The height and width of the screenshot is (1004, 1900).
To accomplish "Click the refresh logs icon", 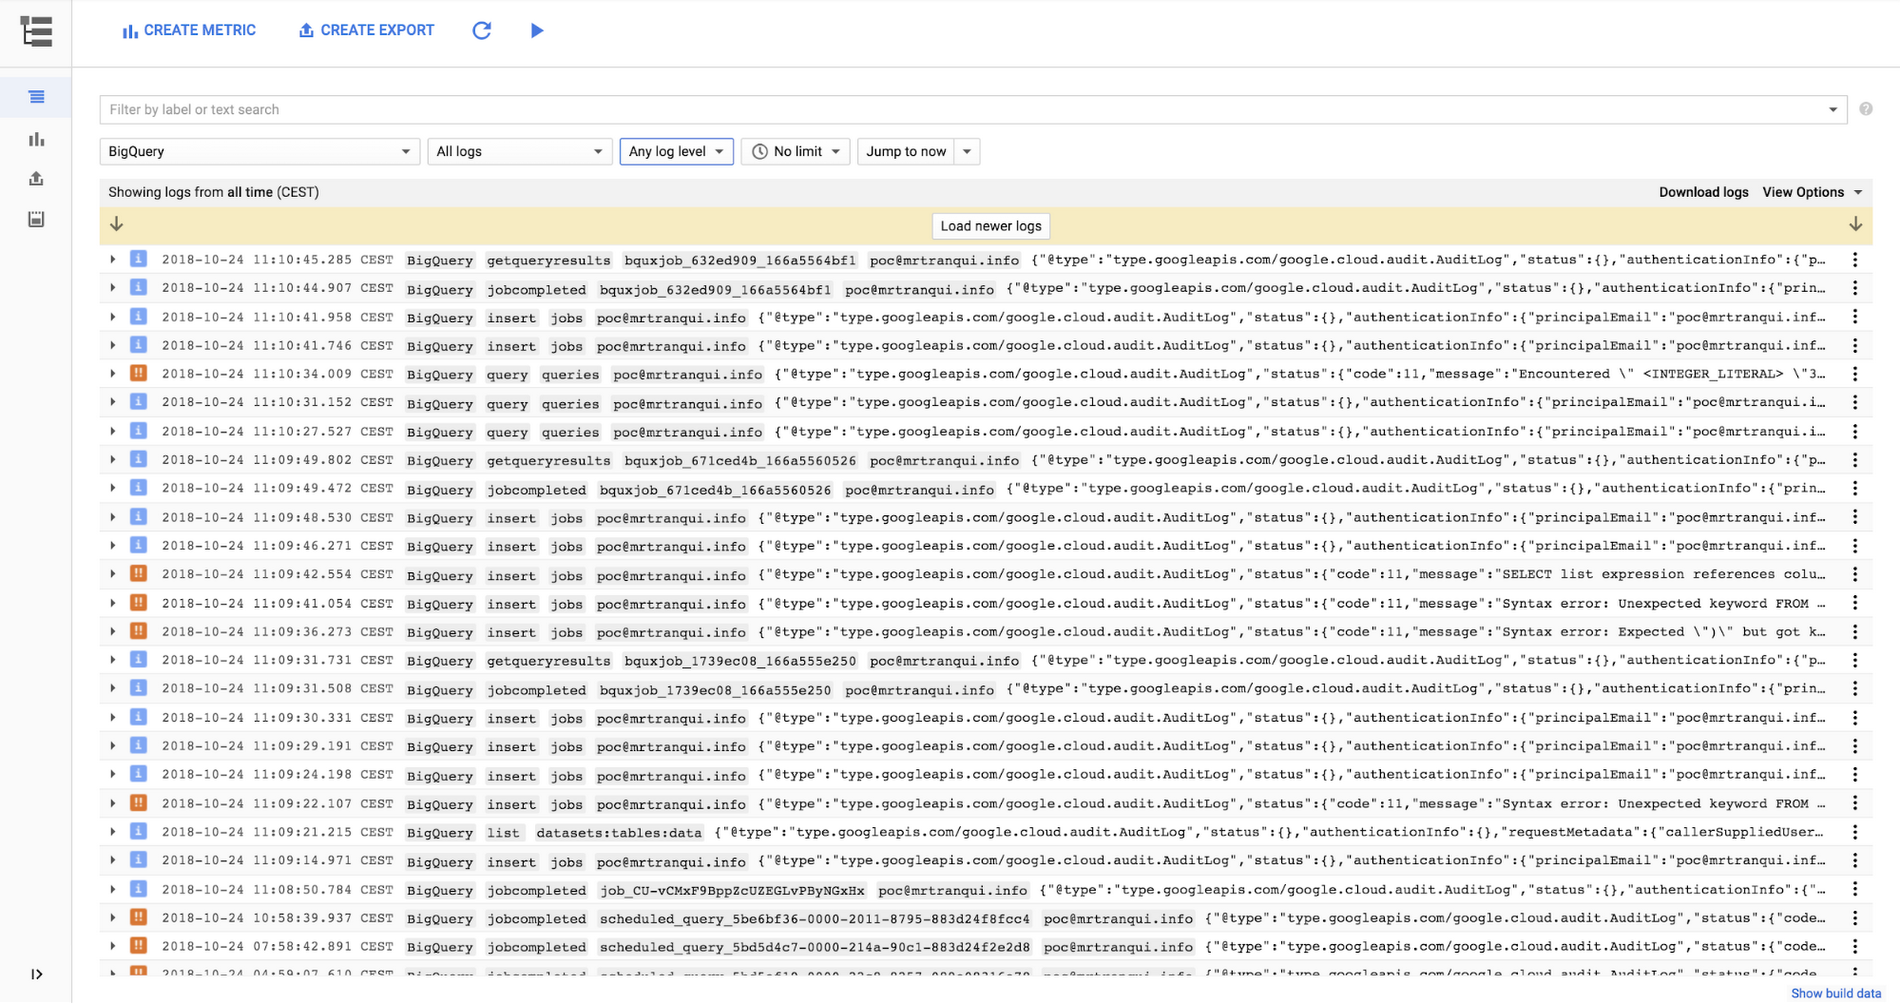I will coord(481,30).
